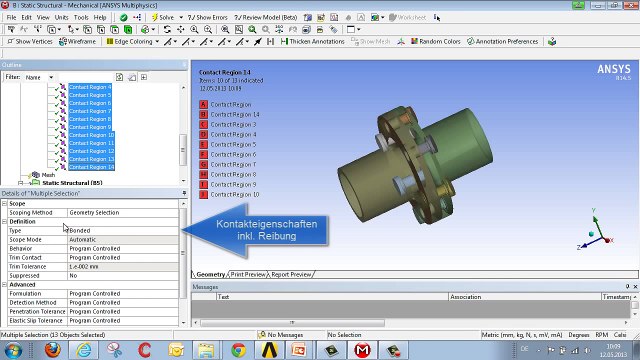This screenshot has height=360, width=640.
Task: Click the Behavior Program Controlled field
Action: (123, 249)
